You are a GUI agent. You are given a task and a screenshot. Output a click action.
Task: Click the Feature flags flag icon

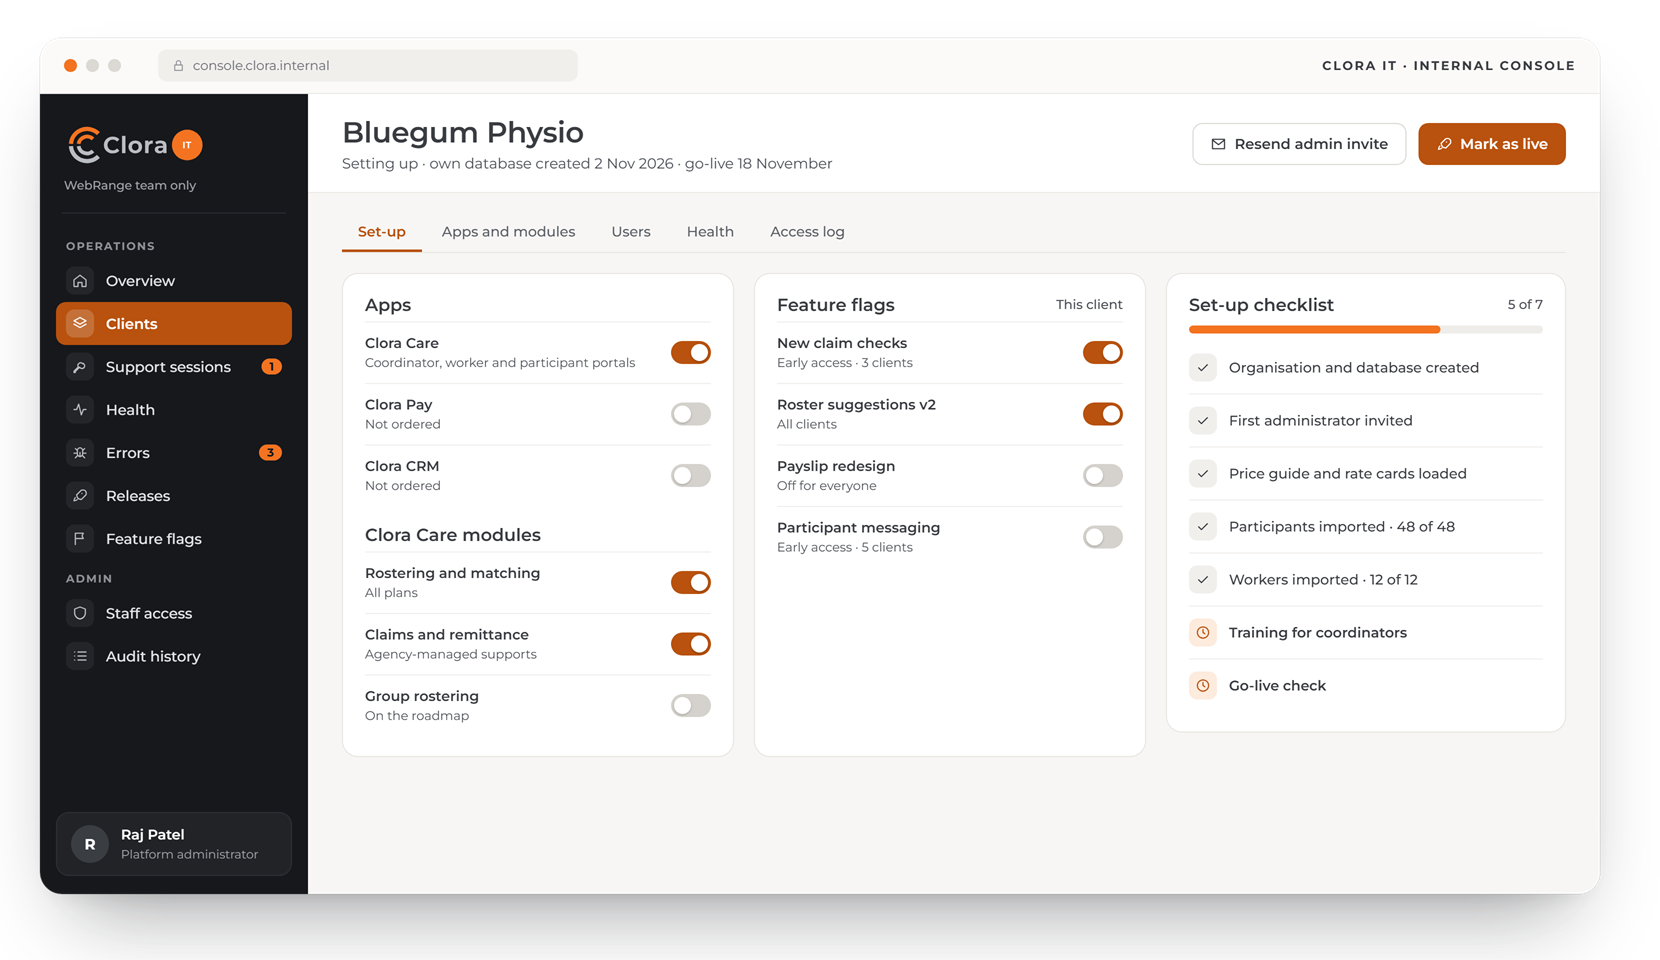[x=80, y=539]
